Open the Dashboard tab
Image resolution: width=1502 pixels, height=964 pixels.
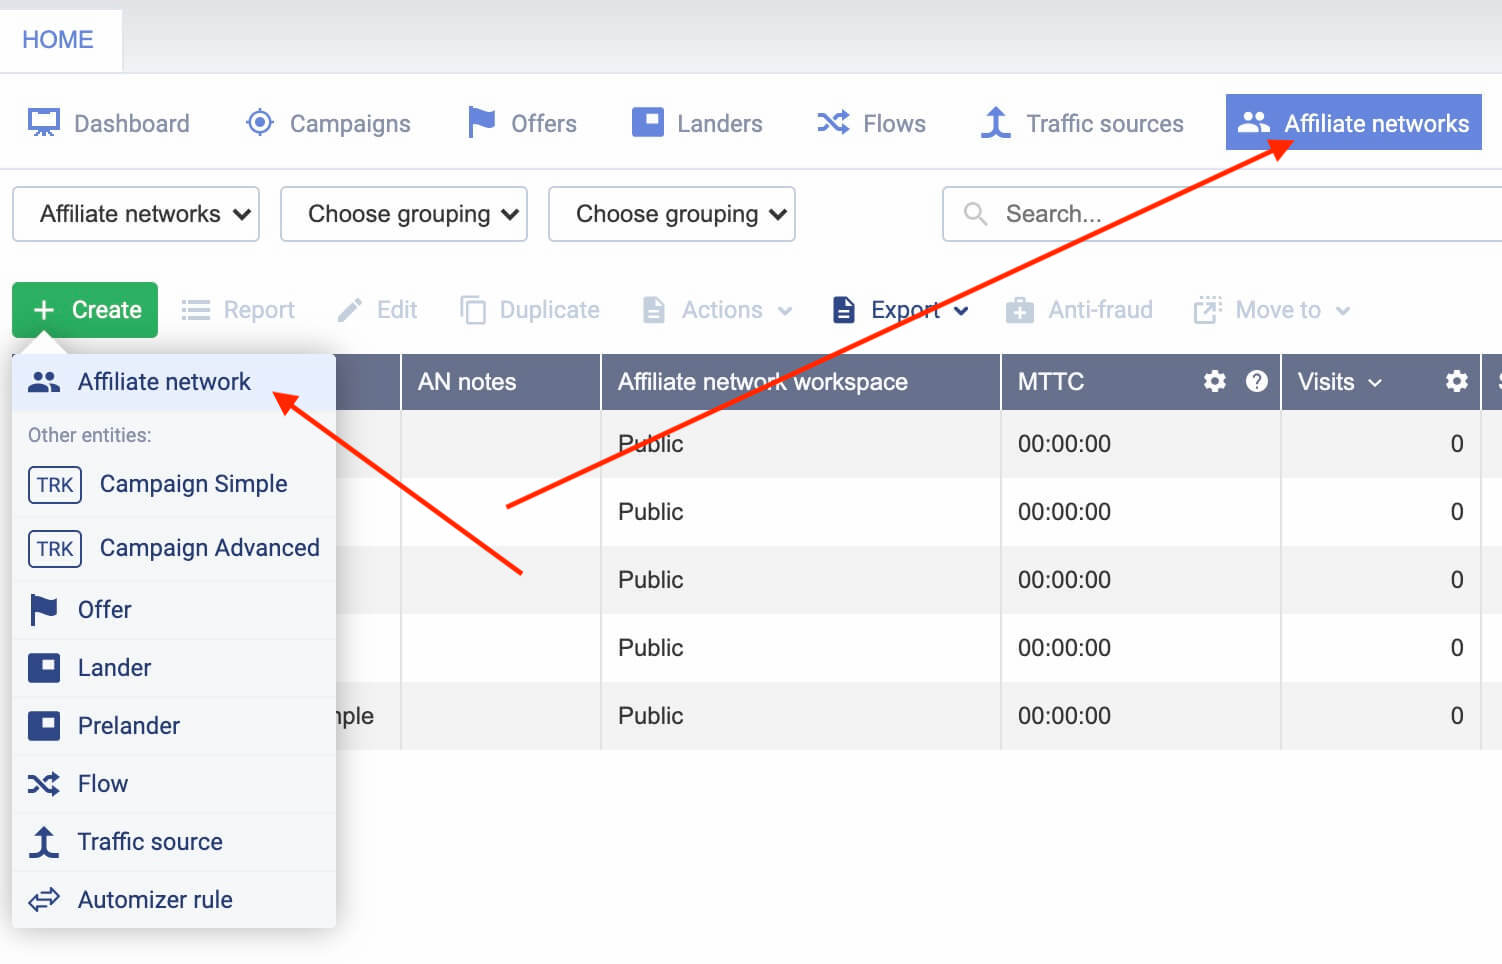109,123
